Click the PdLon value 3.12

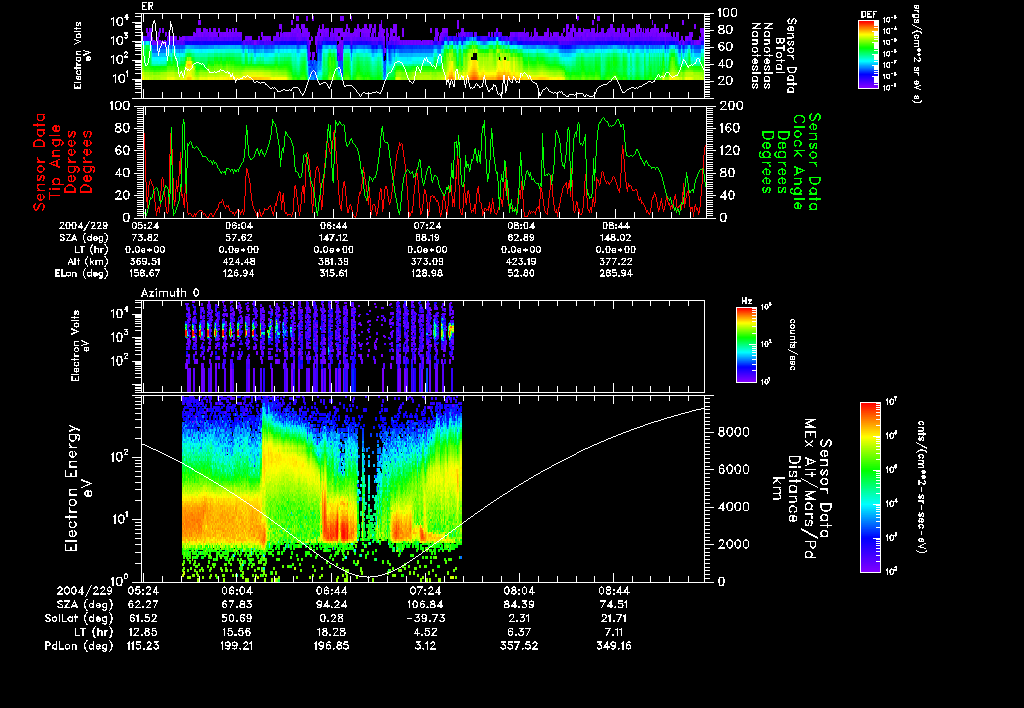click(x=425, y=646)
